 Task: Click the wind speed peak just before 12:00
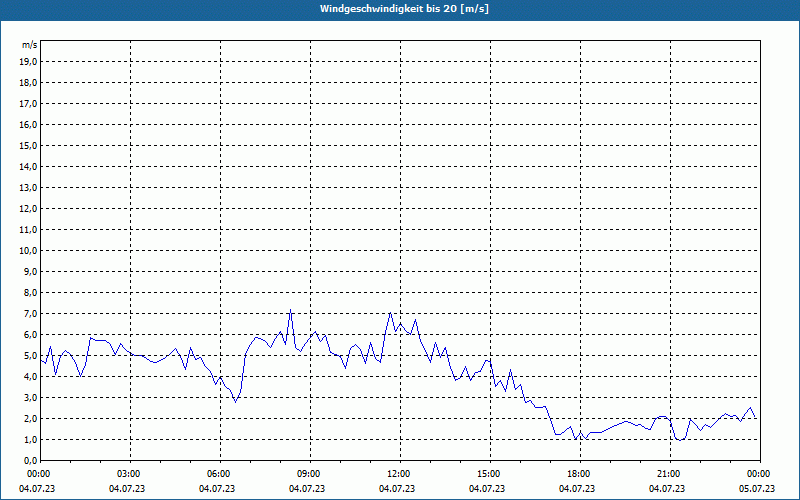click(390, 313)
